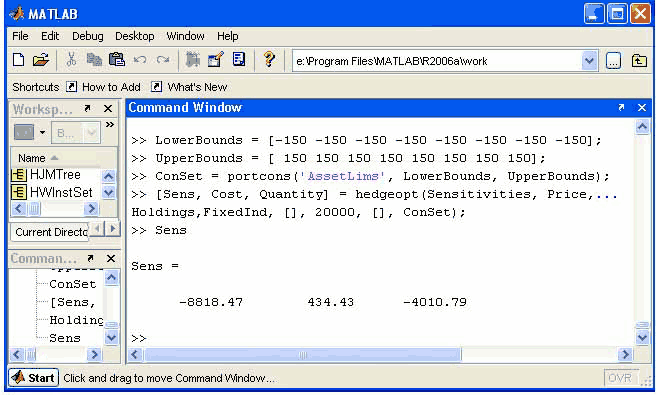Click HWInstSet variable icon
Viewport: 657px width, 395px height.
coord(18,192)
